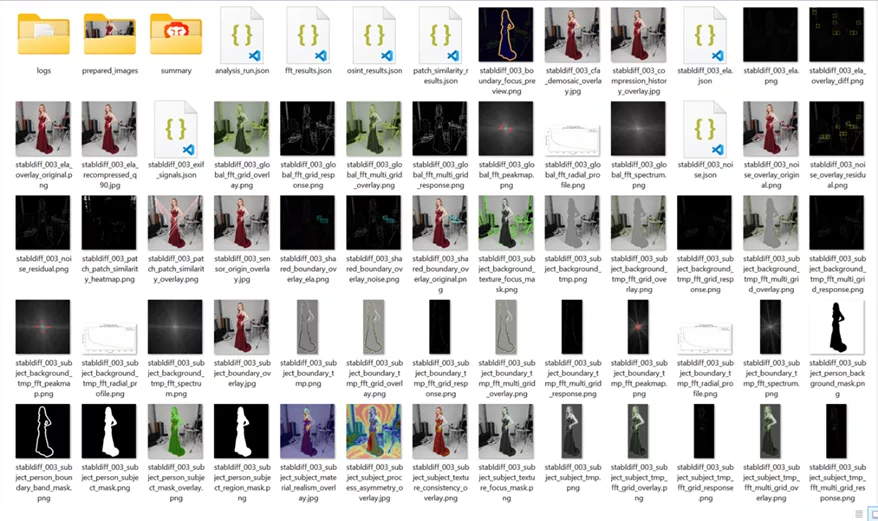Select the sensor_origin_overlay.jpg thumbnail
The width and height of the screenshot is (878, 521).
click(x=241, y=222)
